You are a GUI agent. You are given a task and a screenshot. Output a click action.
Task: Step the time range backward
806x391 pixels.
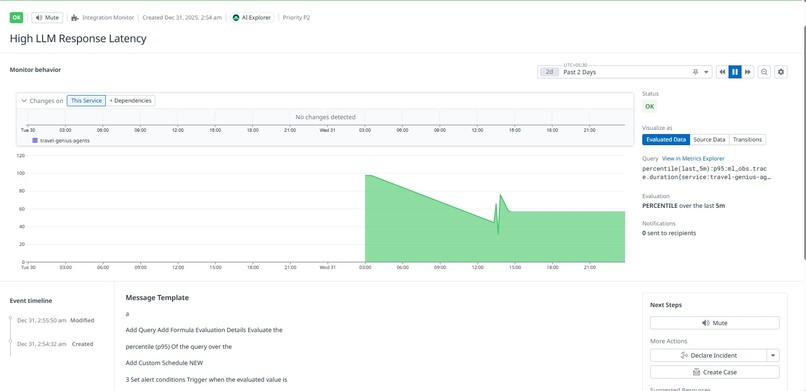(722, 72)
